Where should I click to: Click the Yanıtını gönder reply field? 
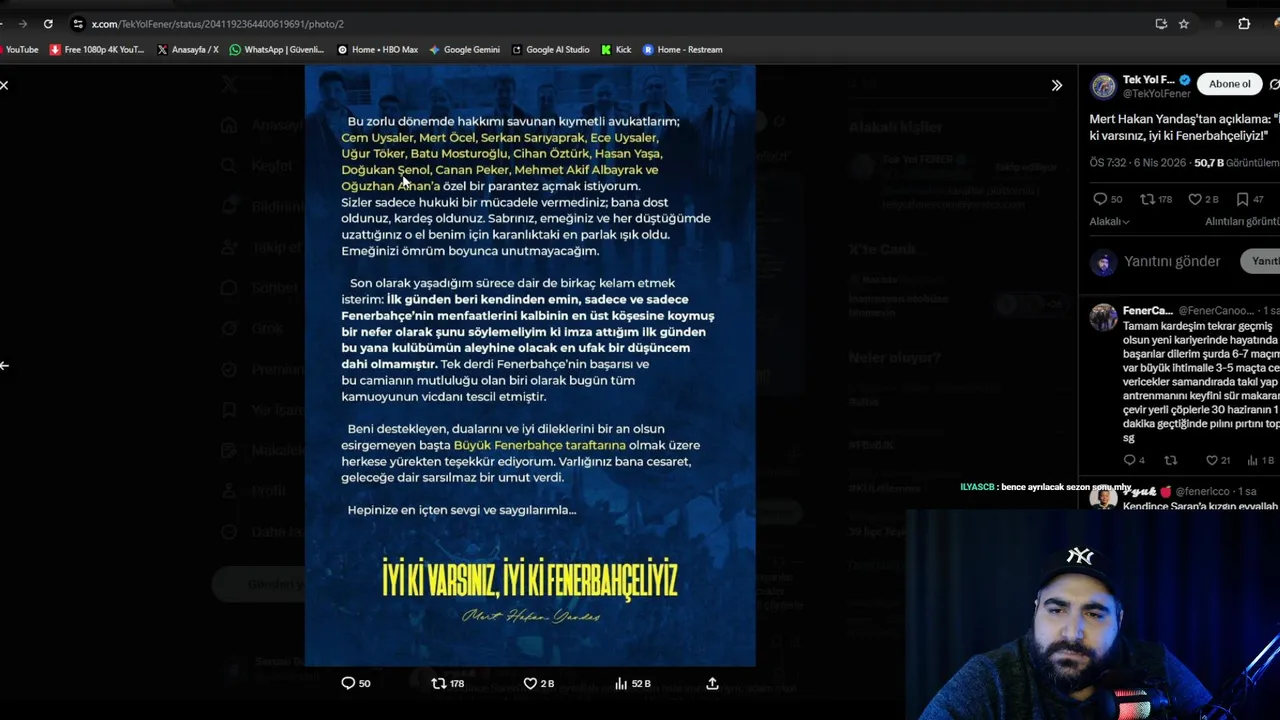pyautogui.click(x=1172, y=261)
